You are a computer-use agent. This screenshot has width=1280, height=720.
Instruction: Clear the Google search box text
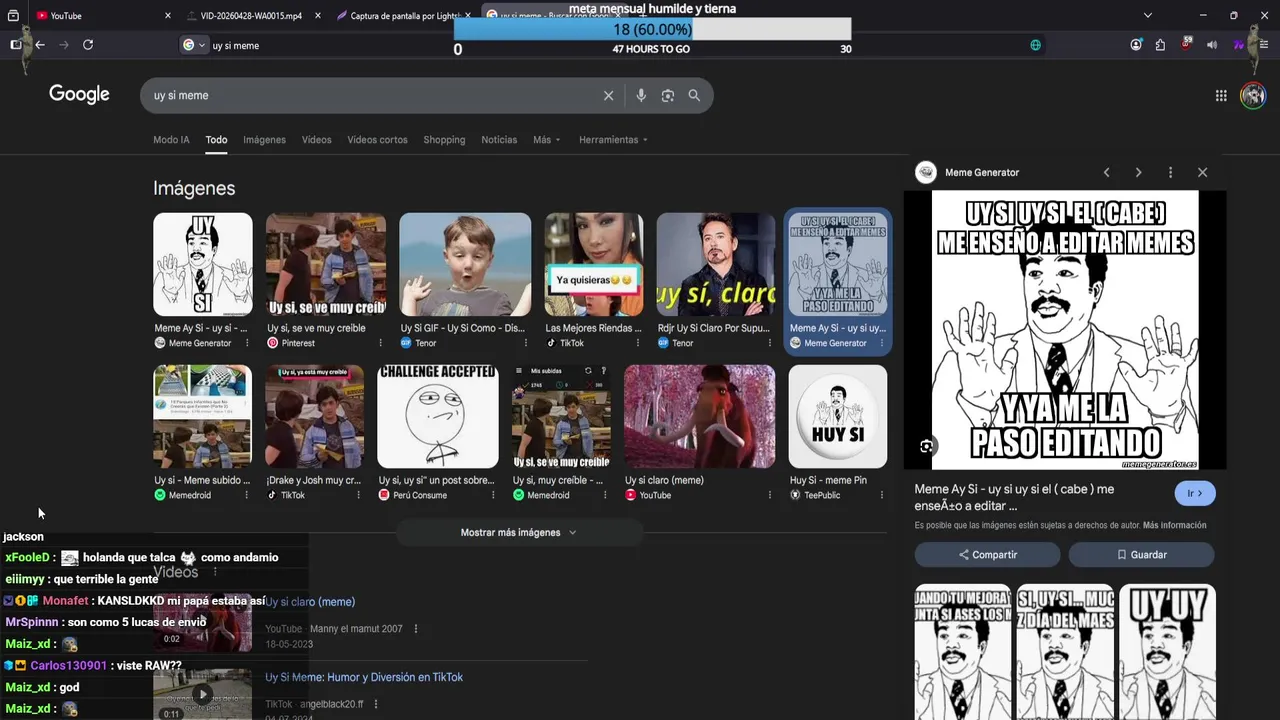tap(608, 96)
